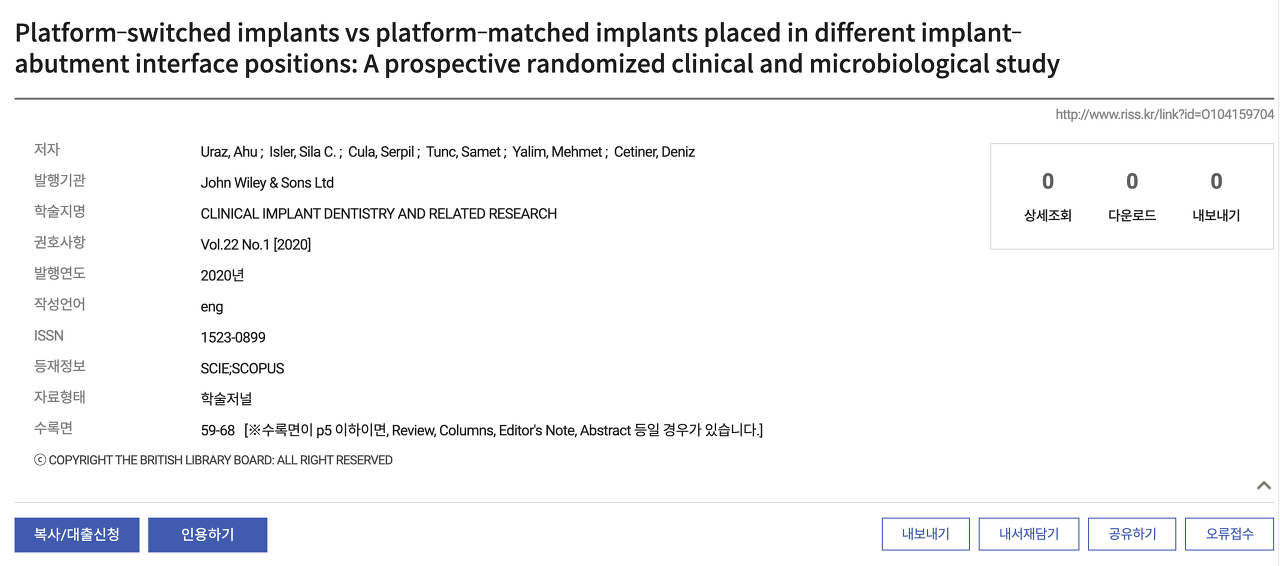
Task: Click the 공유하기 button
Action: point(1132,534)
